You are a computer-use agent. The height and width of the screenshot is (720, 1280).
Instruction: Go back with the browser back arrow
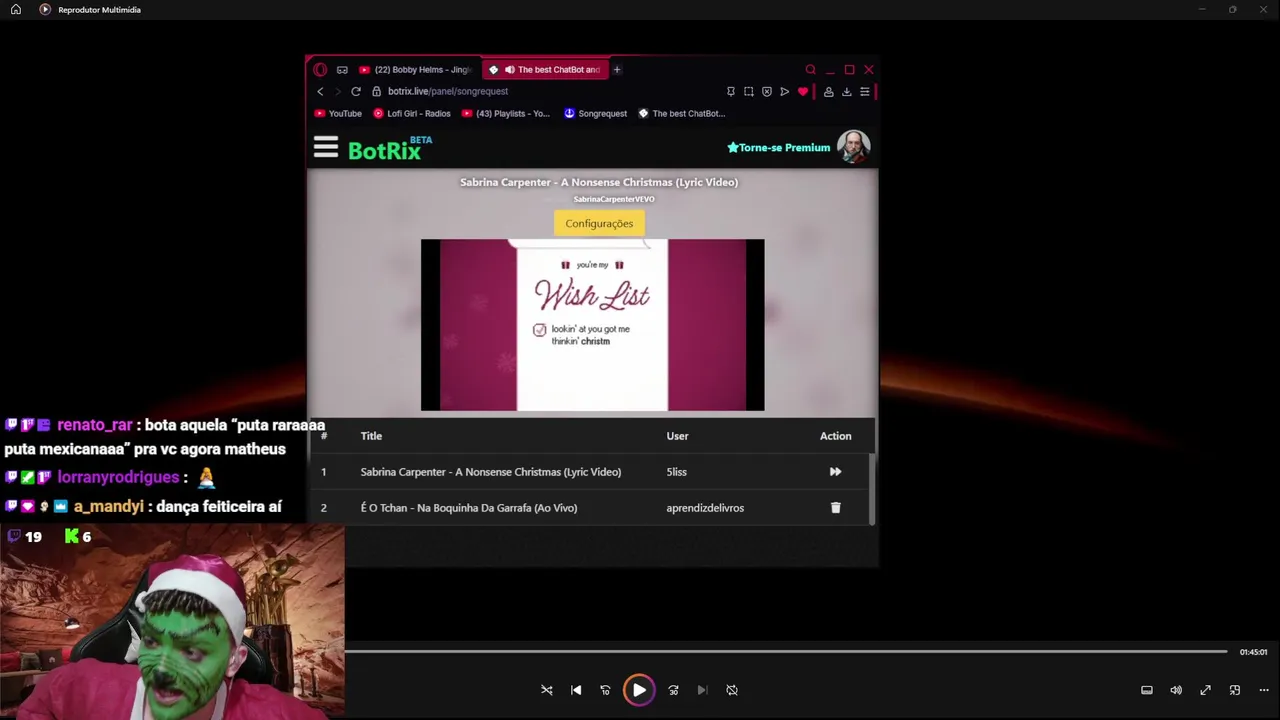tap(320, 91)
